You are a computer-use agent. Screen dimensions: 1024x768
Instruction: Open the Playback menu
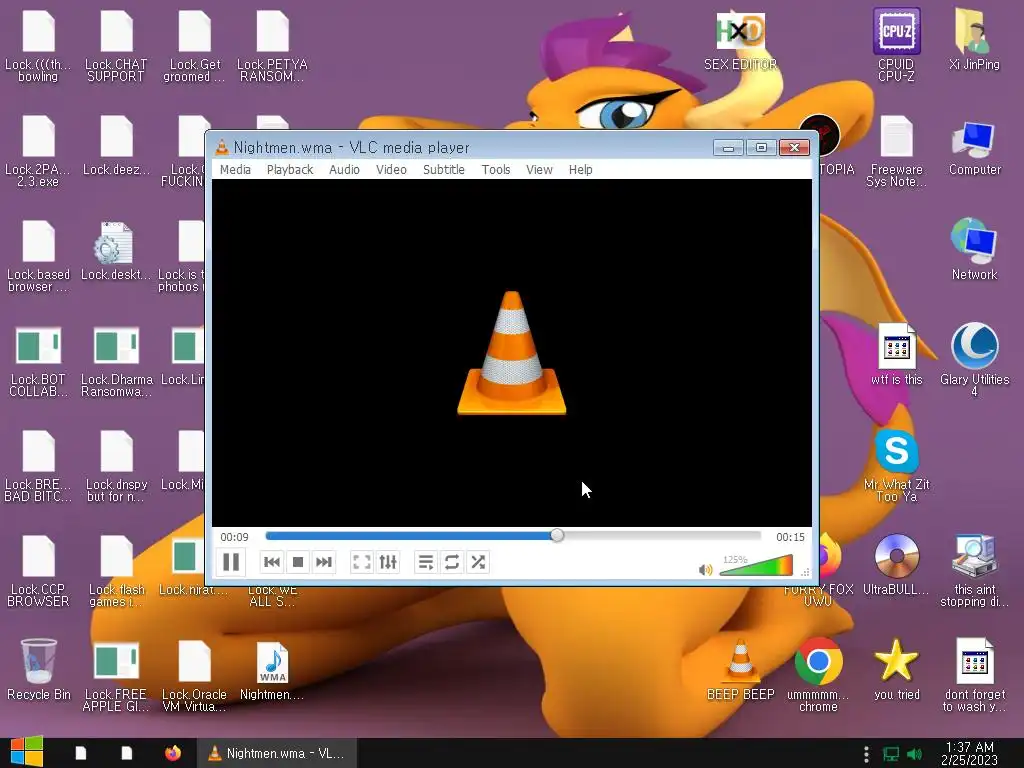290,169
